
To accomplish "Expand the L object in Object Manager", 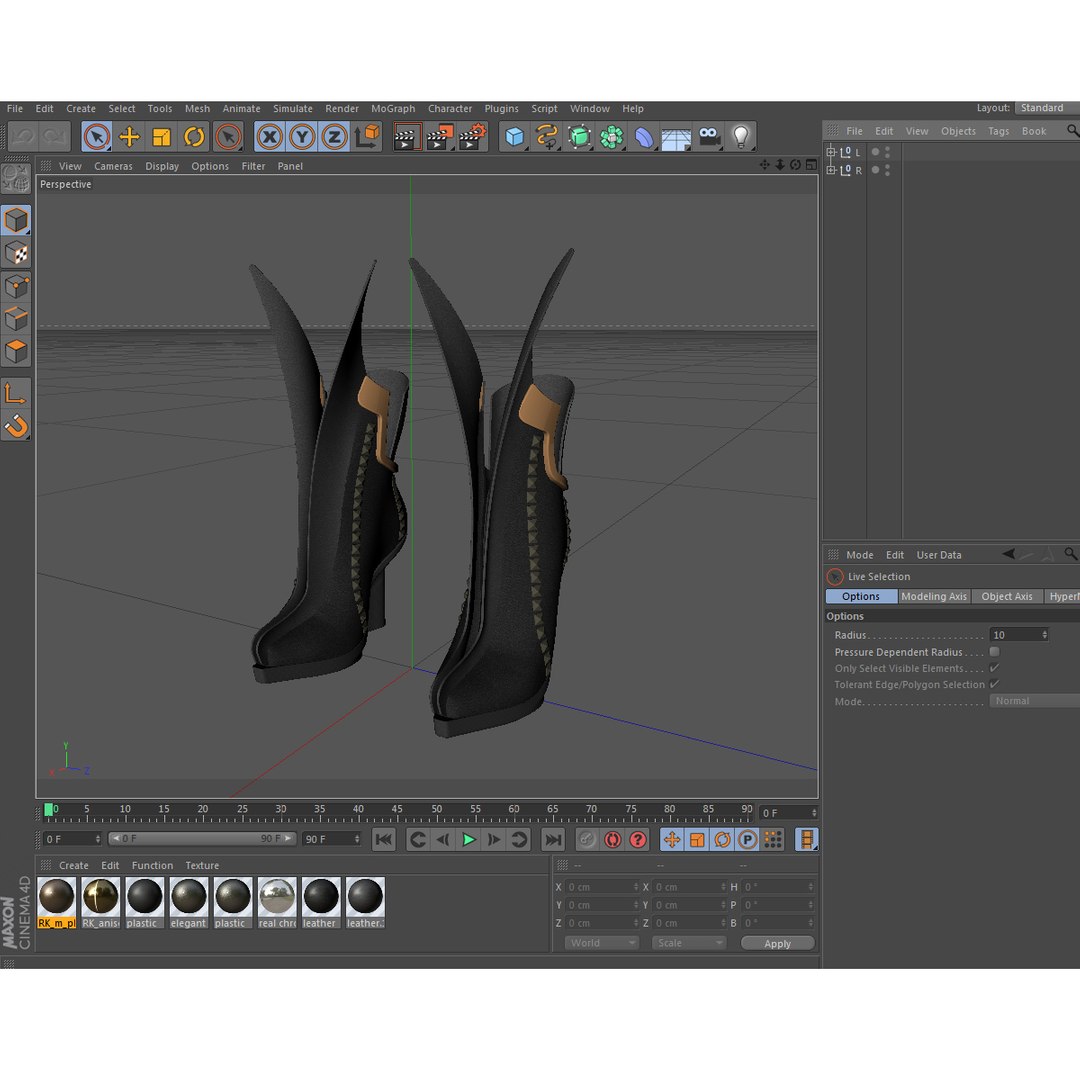I will [x=831, y=152].
